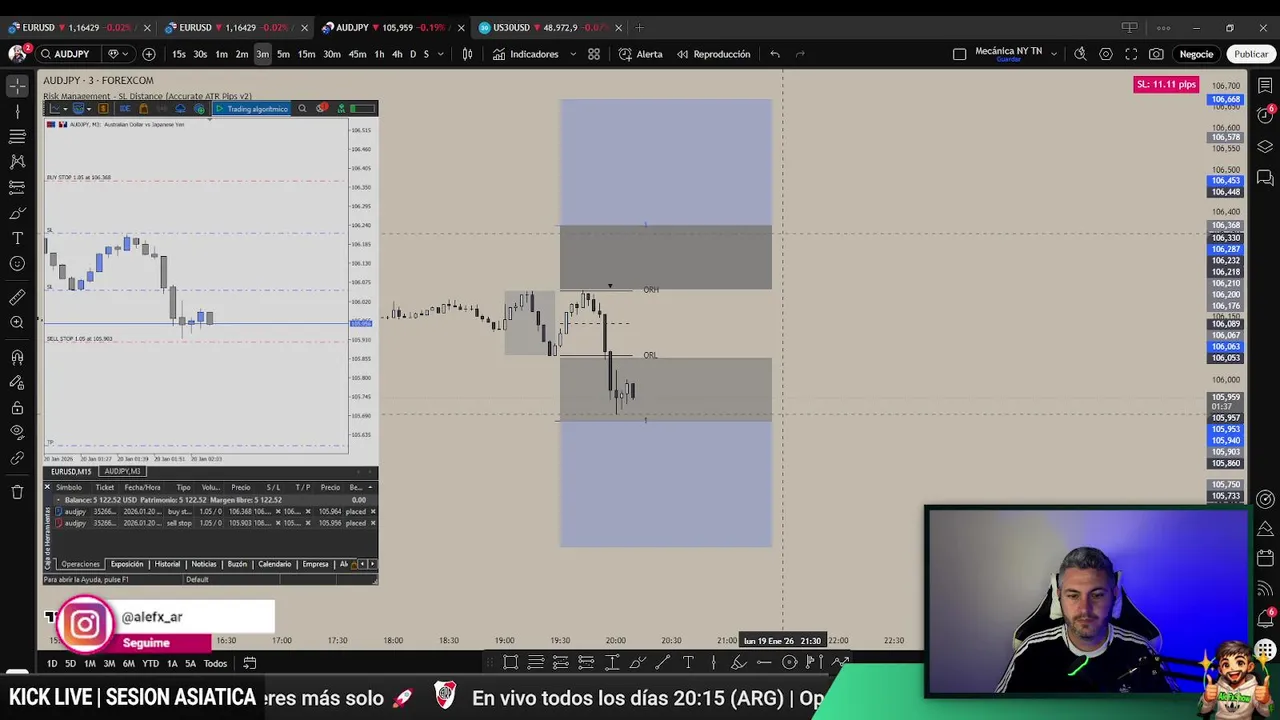Select the 15s timeframe

tap(178, 54)
